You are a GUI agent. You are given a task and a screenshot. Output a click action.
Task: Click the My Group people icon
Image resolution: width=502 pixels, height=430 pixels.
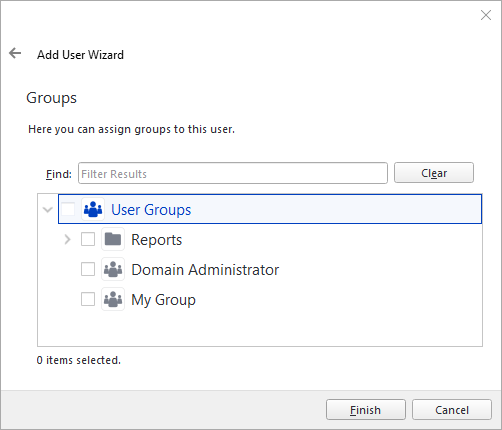[x=113, y=299]
